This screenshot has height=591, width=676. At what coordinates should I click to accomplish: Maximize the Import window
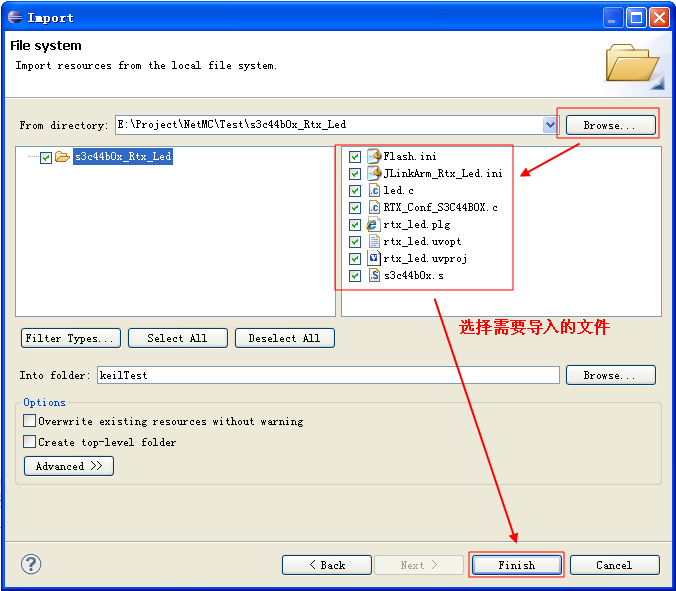click(x=636, y=18)
